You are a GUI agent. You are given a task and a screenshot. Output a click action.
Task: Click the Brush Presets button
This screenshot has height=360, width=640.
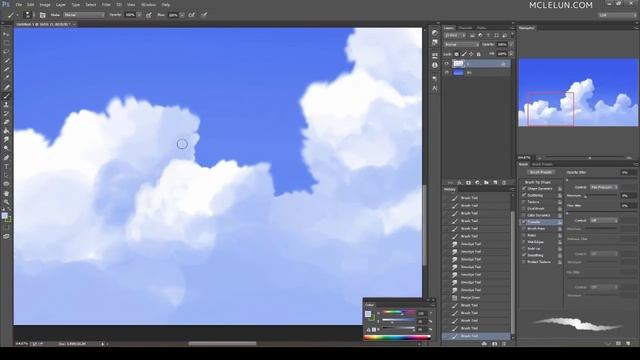(541, 172)
